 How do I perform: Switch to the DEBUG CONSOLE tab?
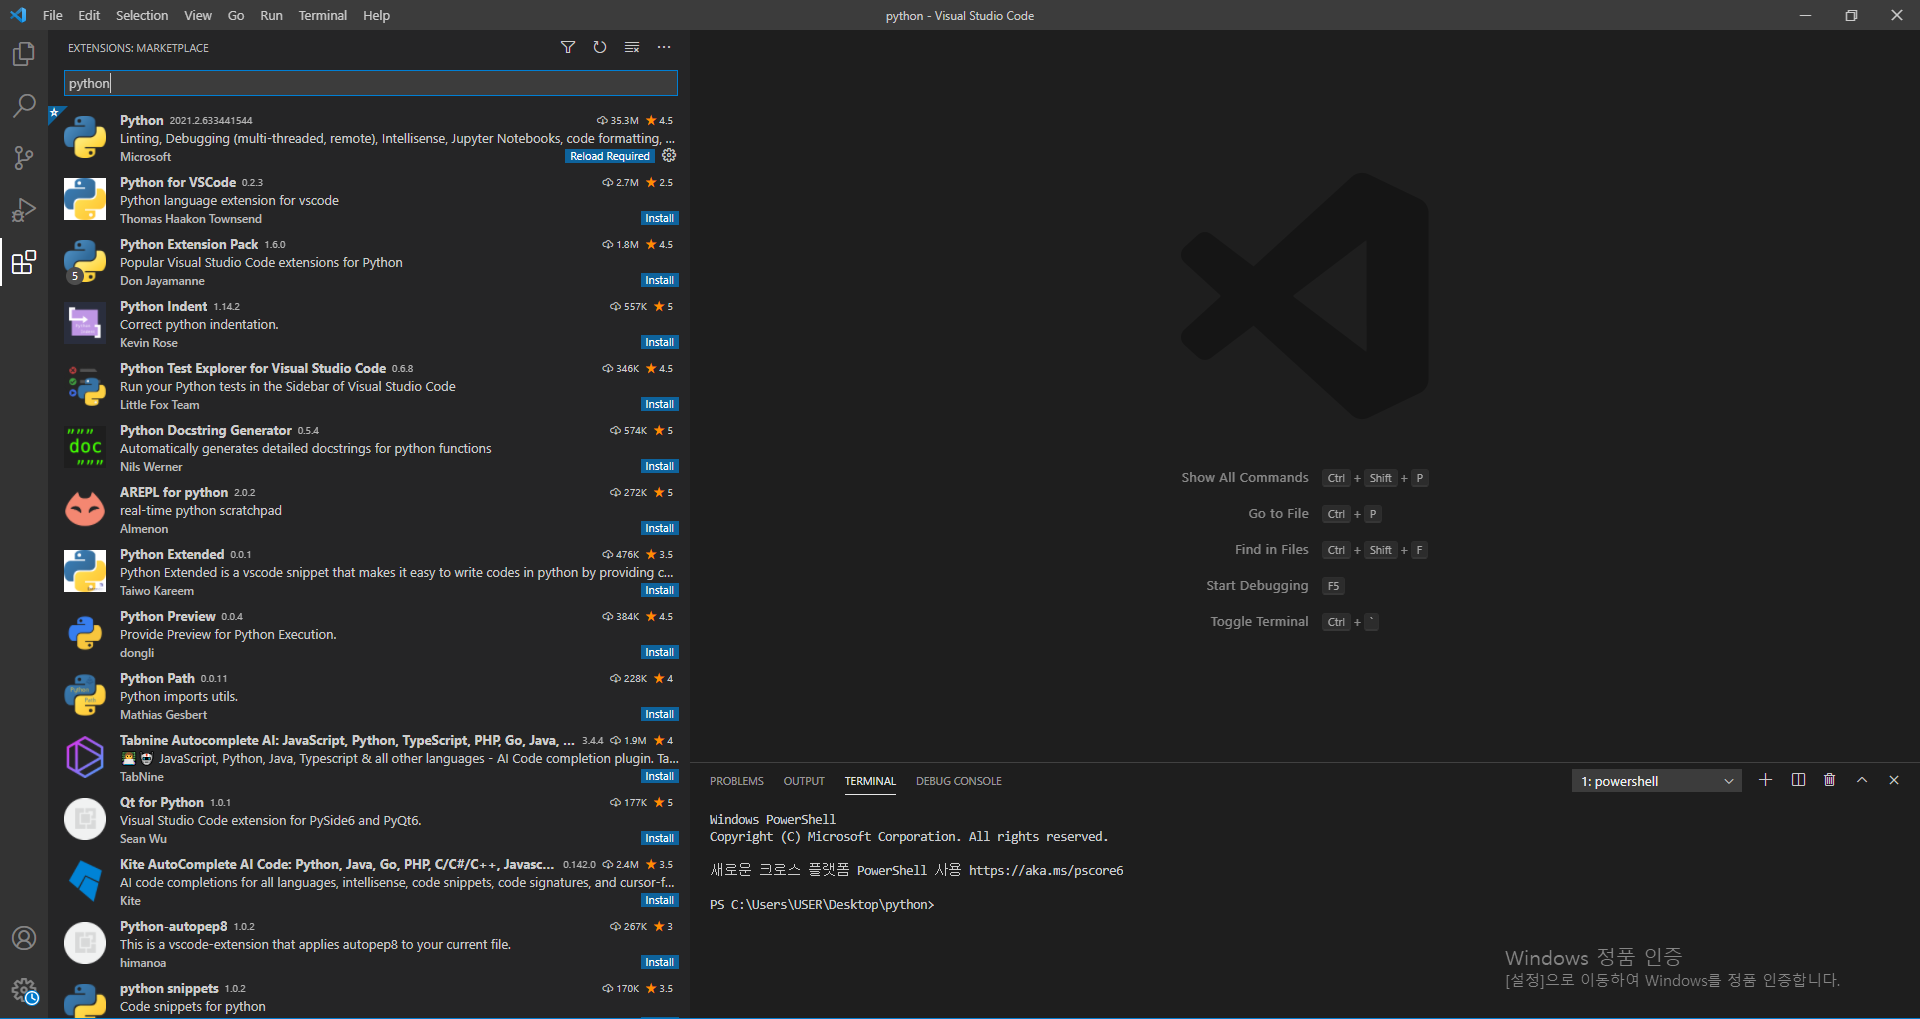(x=959, y=781)
